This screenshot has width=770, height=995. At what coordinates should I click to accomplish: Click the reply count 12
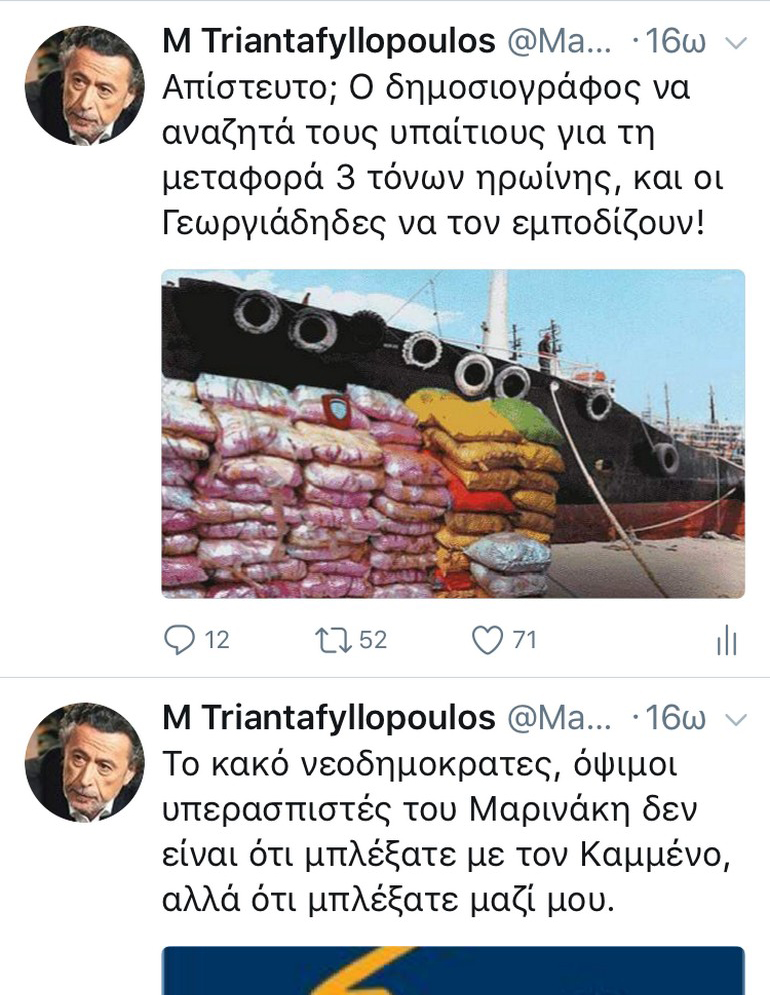pyautogui.click(x=216, y=640)
